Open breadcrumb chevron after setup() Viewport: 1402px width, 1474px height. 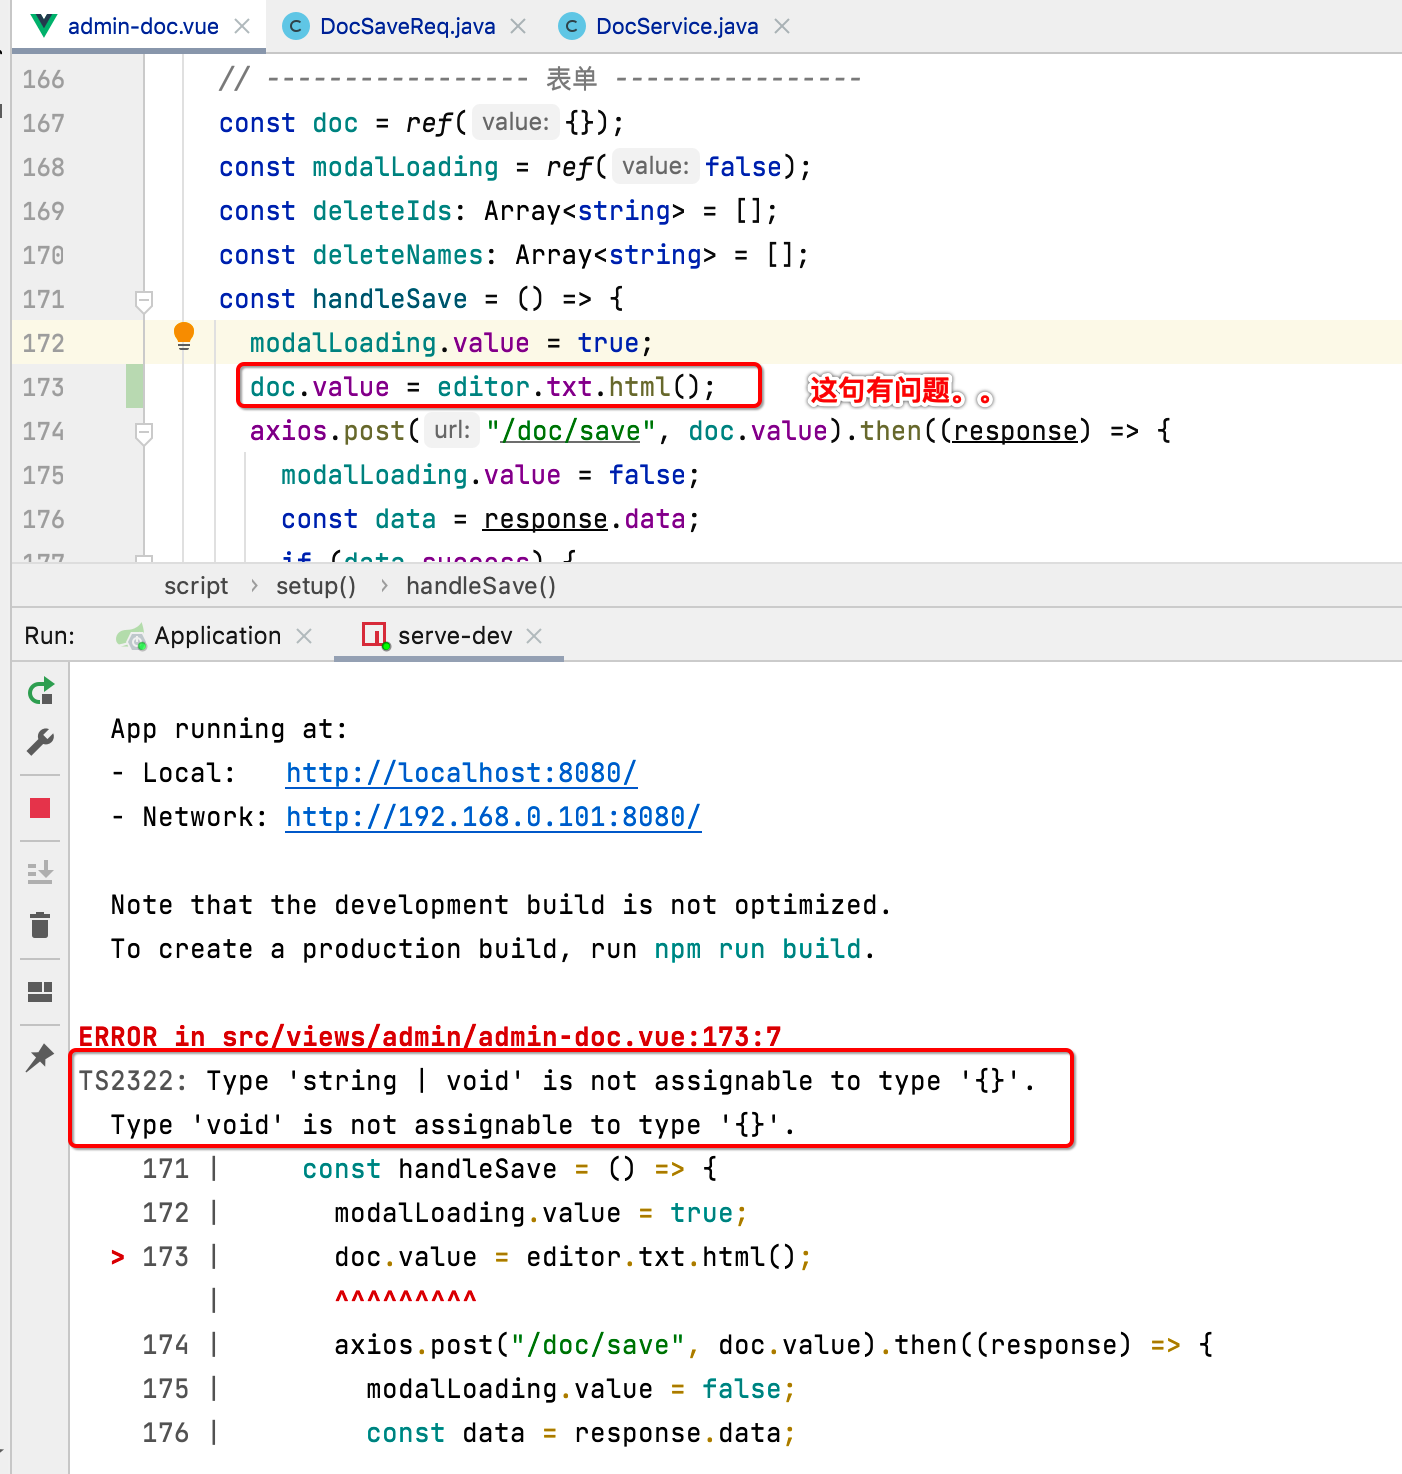[x=383, y=585]
